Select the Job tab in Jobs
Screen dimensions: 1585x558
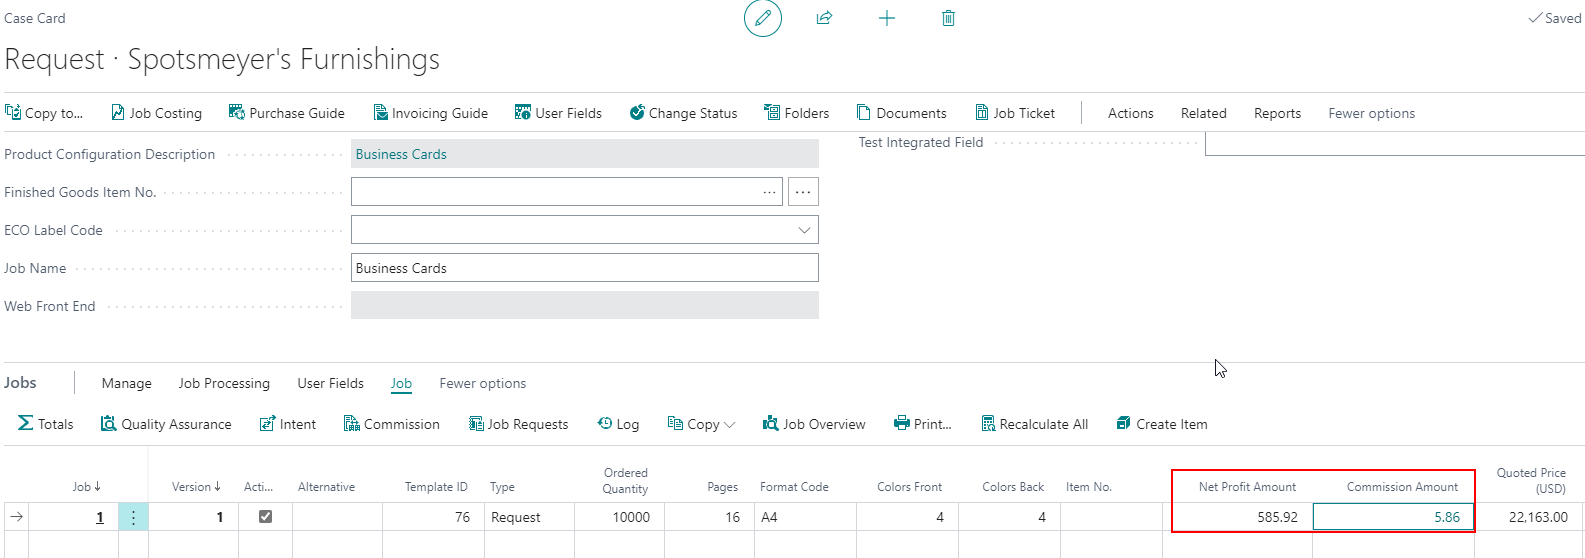401,383
